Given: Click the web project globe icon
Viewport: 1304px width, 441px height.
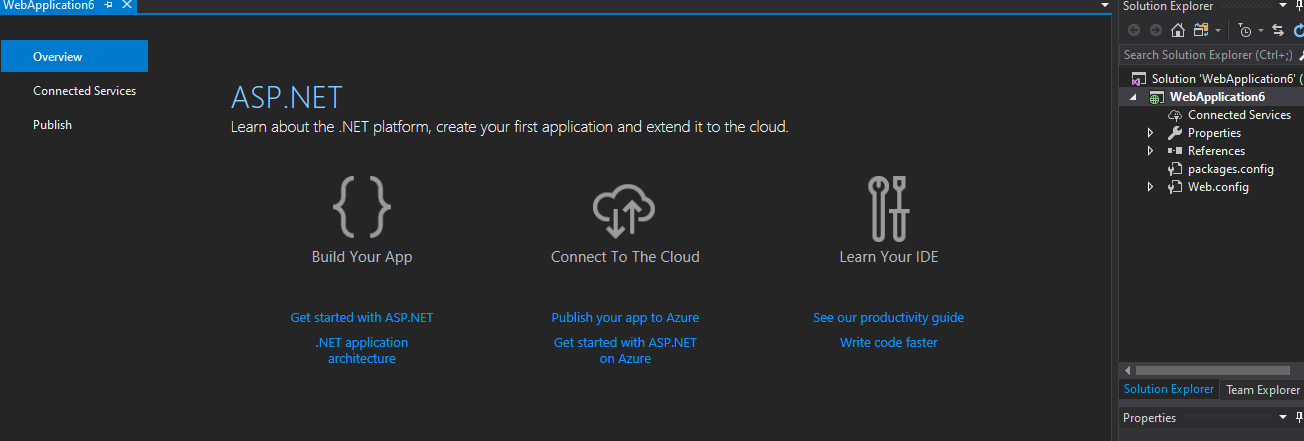Looking at the screenshot, I should 1155,97.
